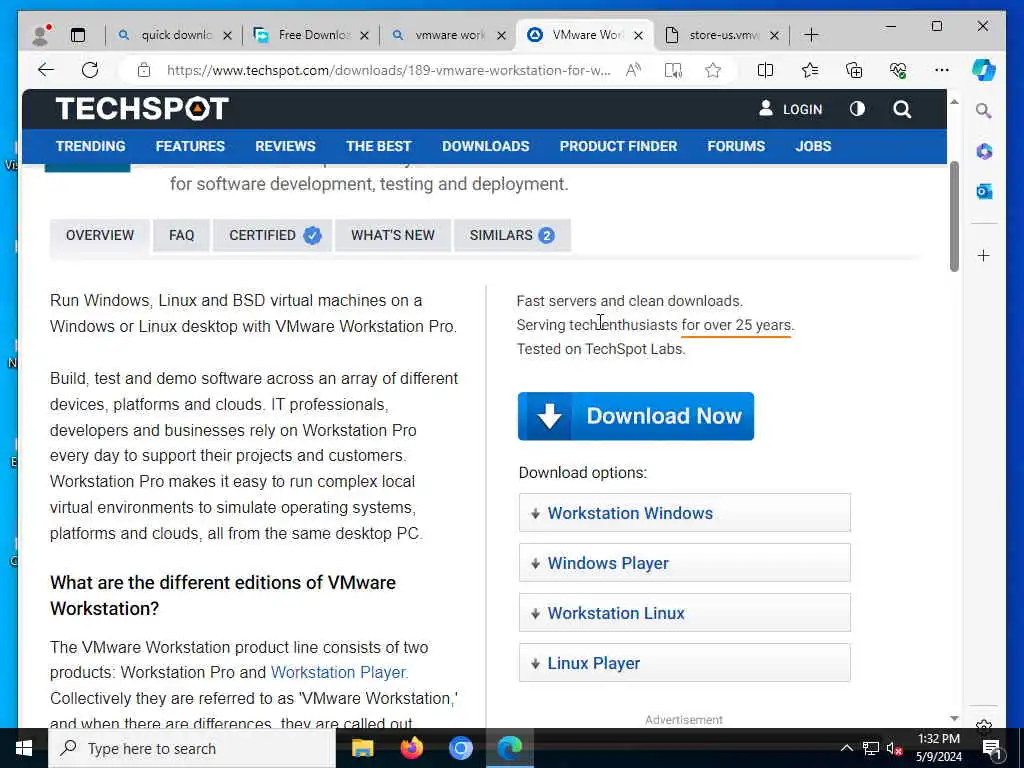The image size is (1024, 768).
Task: Toggle the TechSpot dark mode
Action: tap(857, 109)
